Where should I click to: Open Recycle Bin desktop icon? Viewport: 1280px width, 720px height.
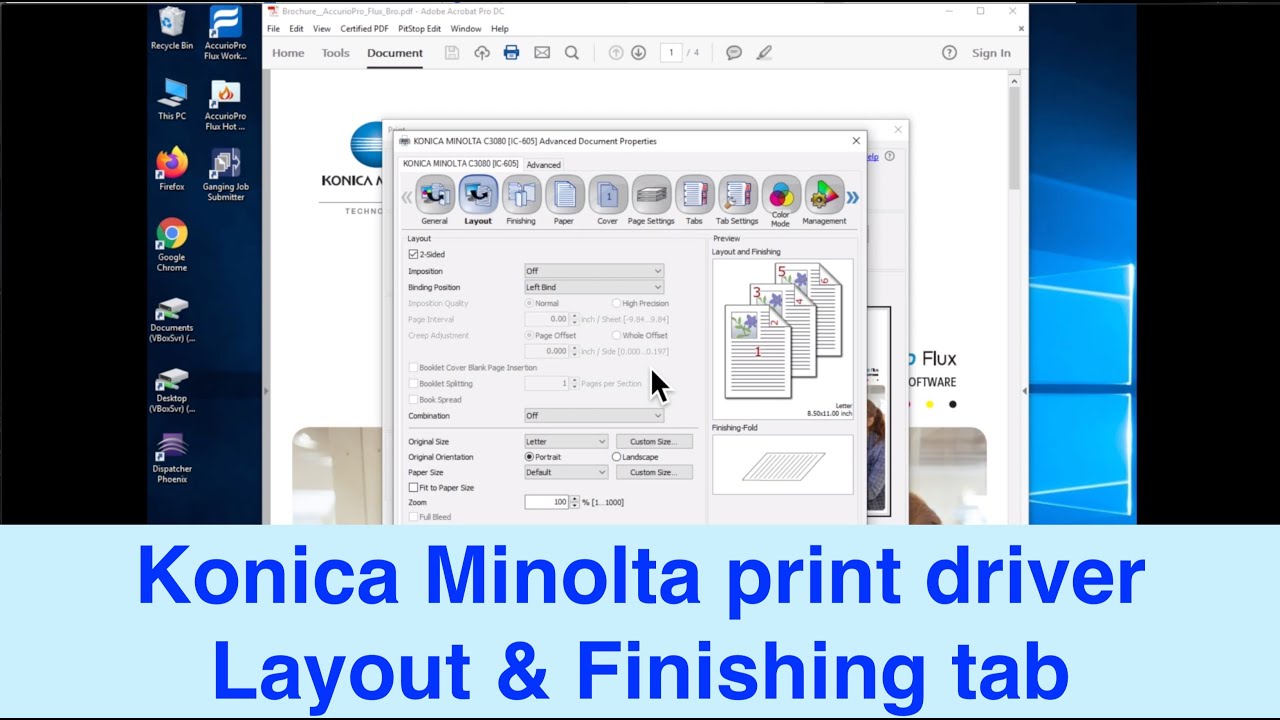click(172, 28)
